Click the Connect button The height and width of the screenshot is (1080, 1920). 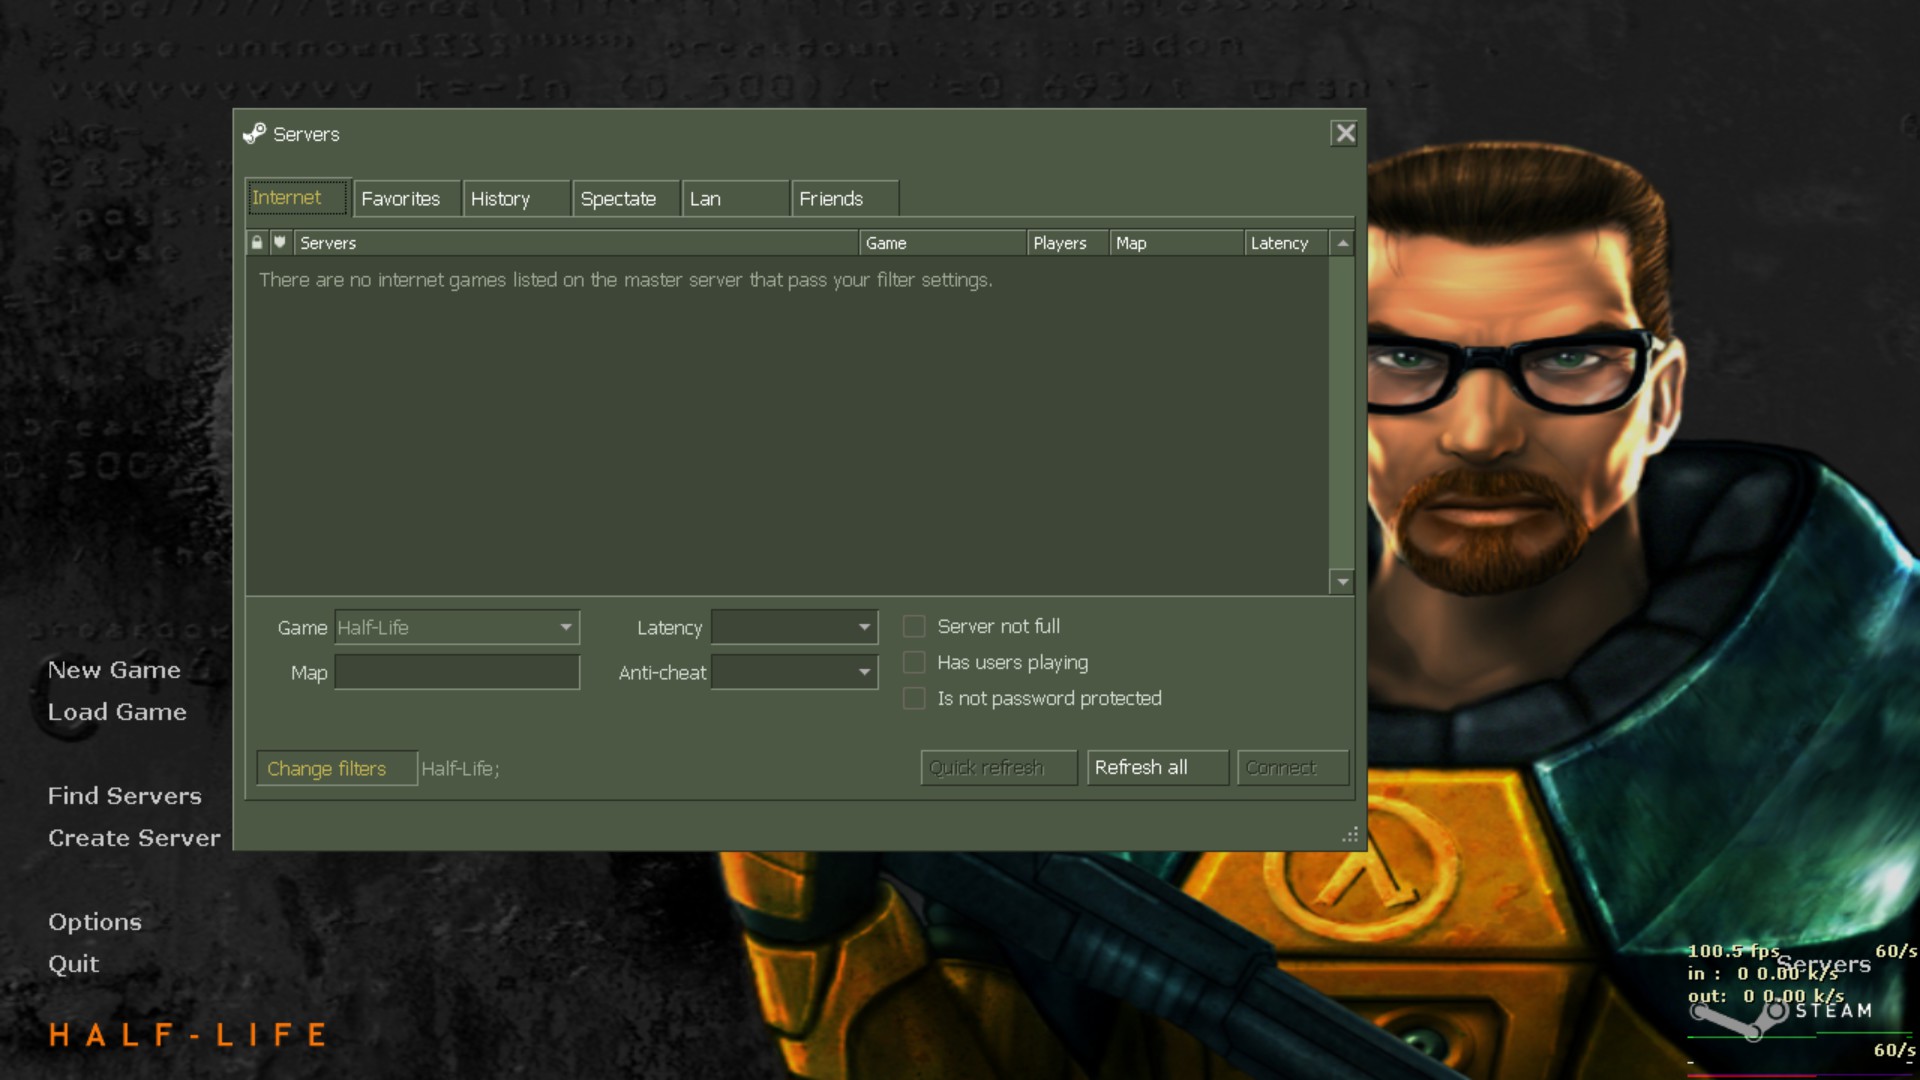click(1293, 768)
